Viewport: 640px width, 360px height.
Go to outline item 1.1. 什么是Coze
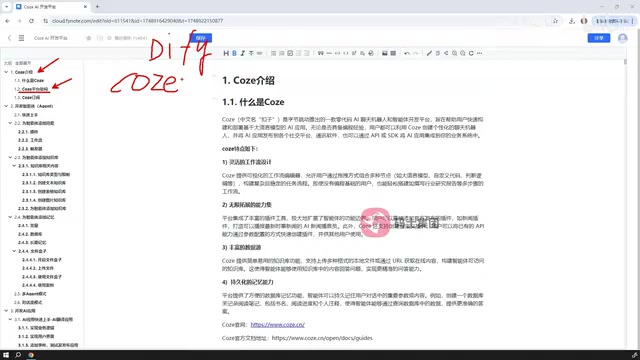(x=29, y=80)
